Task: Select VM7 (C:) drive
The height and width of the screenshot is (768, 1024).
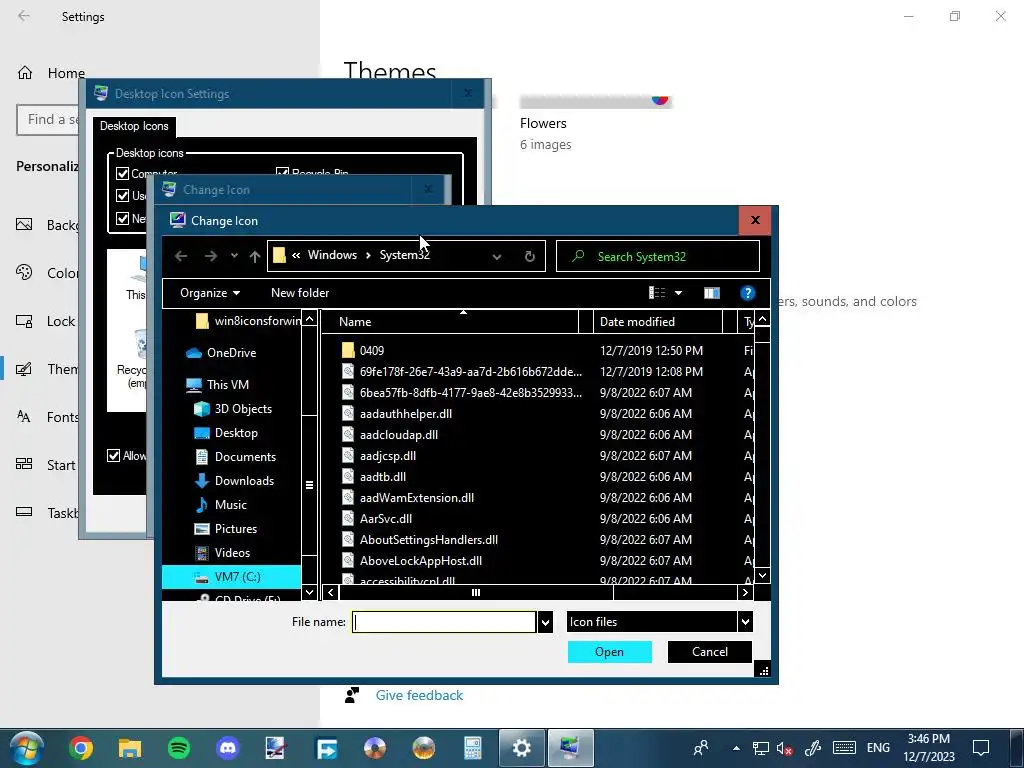Action: point(231,577)
